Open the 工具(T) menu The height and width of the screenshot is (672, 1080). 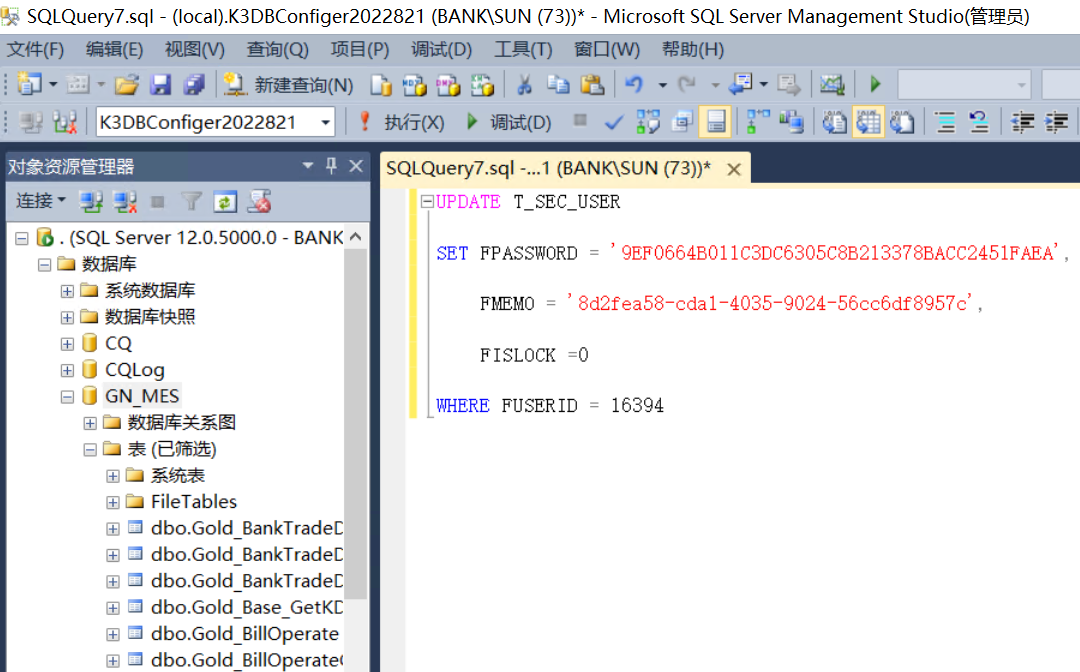[x=523, y=50]
